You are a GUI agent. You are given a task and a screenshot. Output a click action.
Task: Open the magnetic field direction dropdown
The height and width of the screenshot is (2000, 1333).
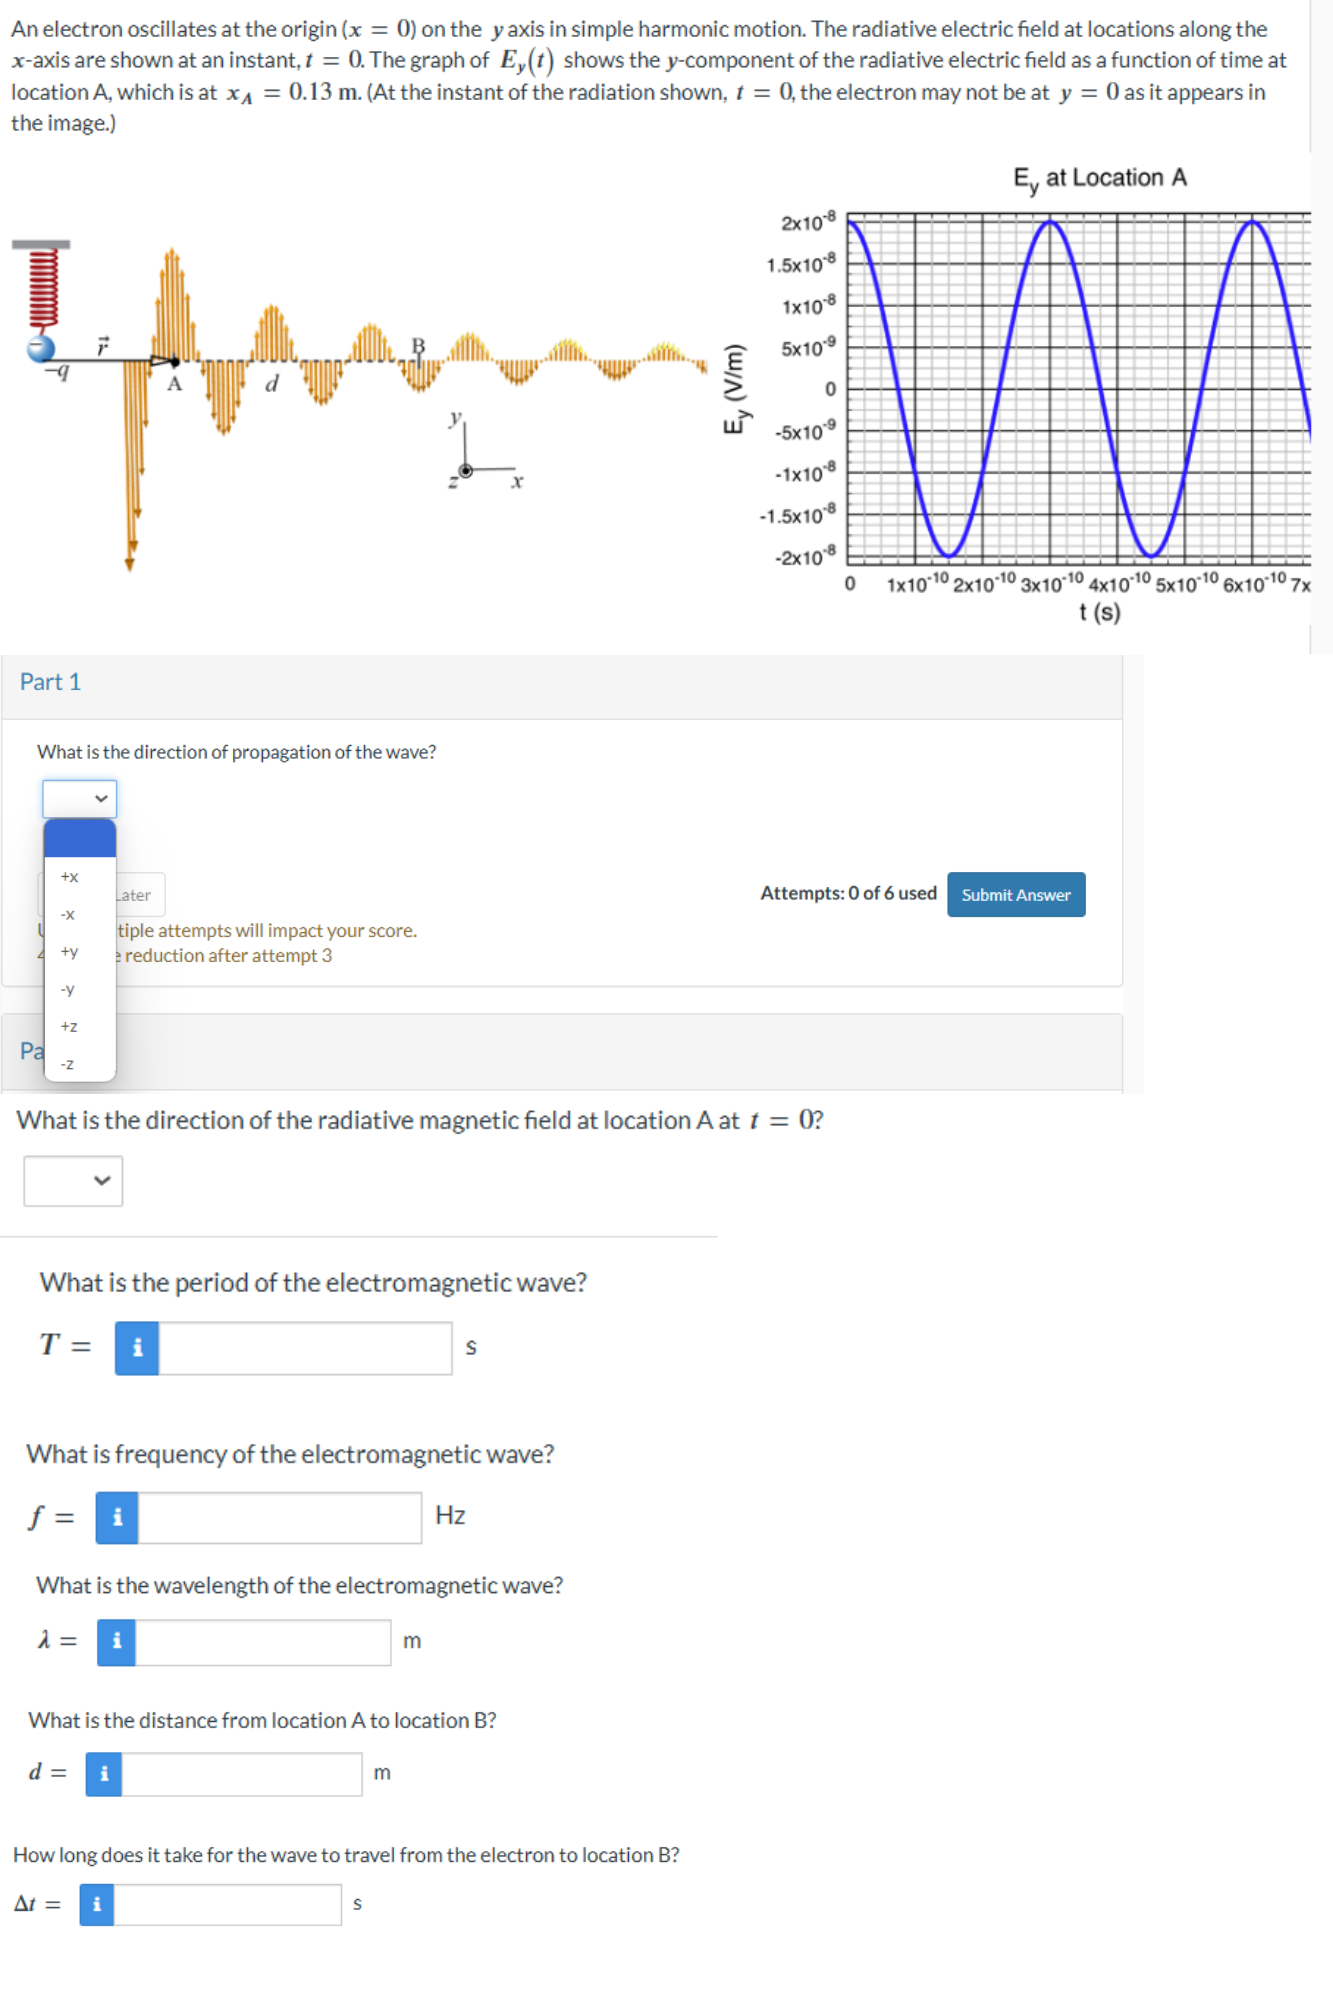[x=73, y=1181]
